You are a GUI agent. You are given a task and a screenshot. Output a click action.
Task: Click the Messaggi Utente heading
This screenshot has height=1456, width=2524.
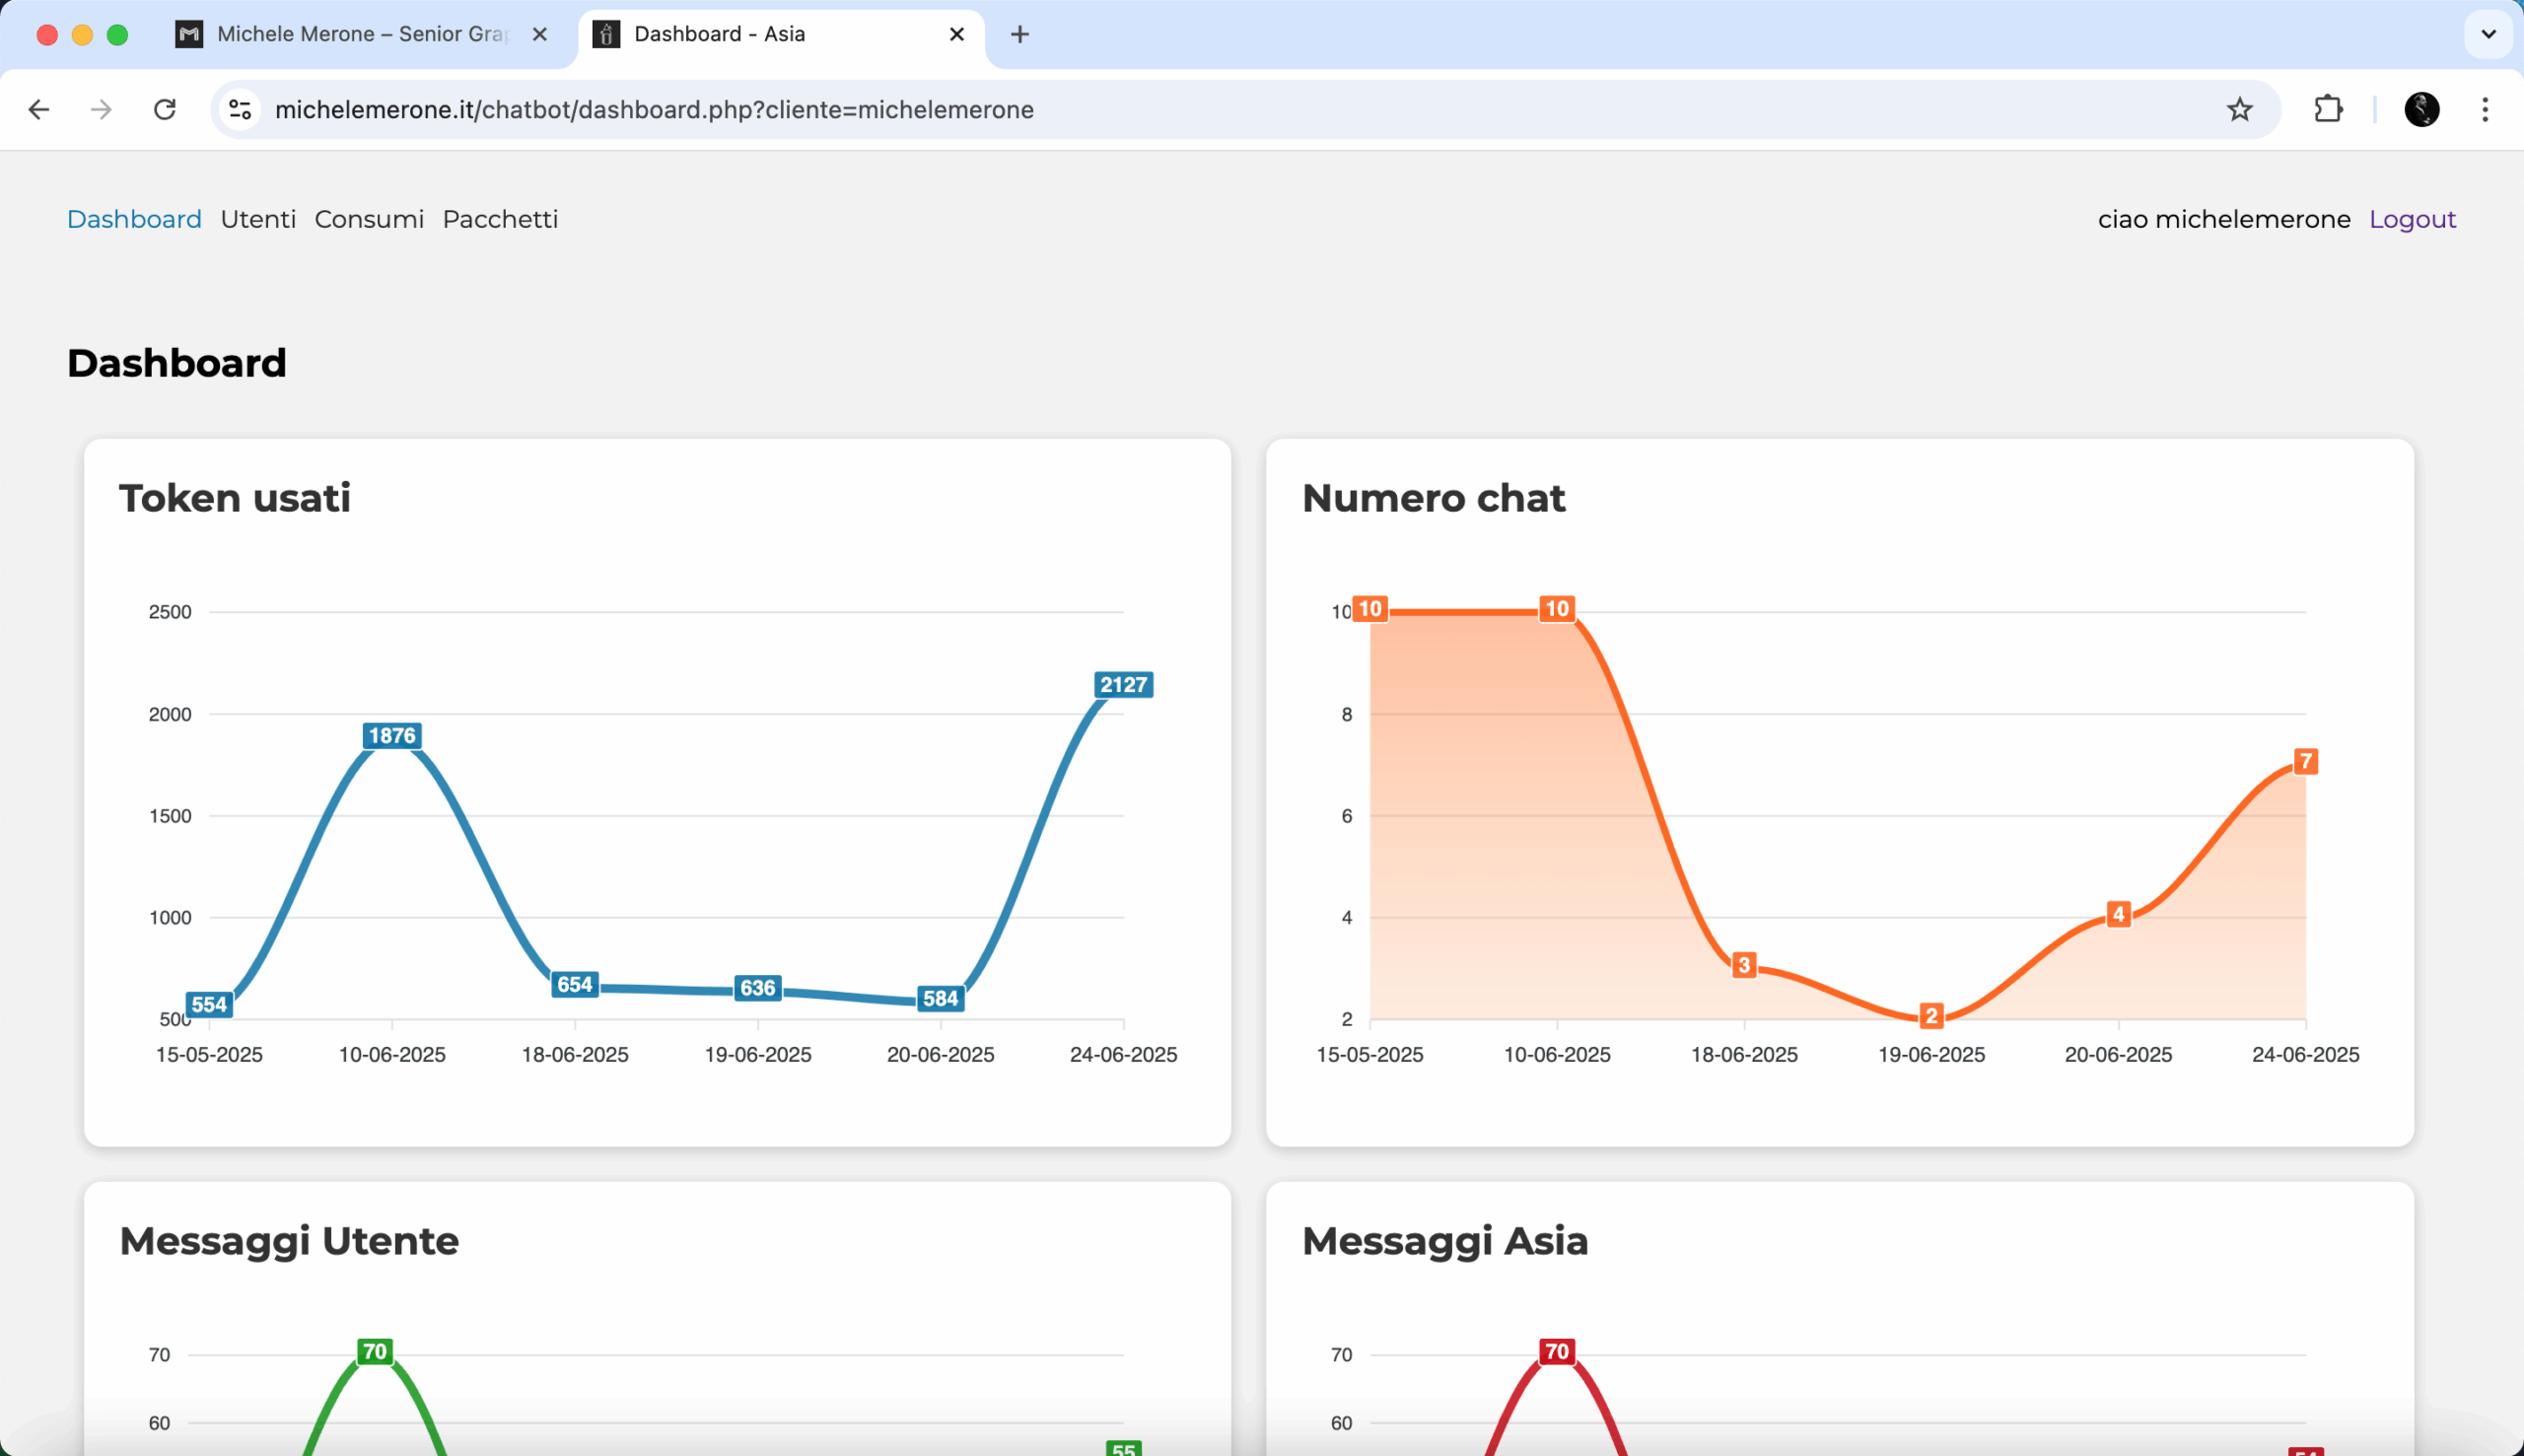point(289,1241)
